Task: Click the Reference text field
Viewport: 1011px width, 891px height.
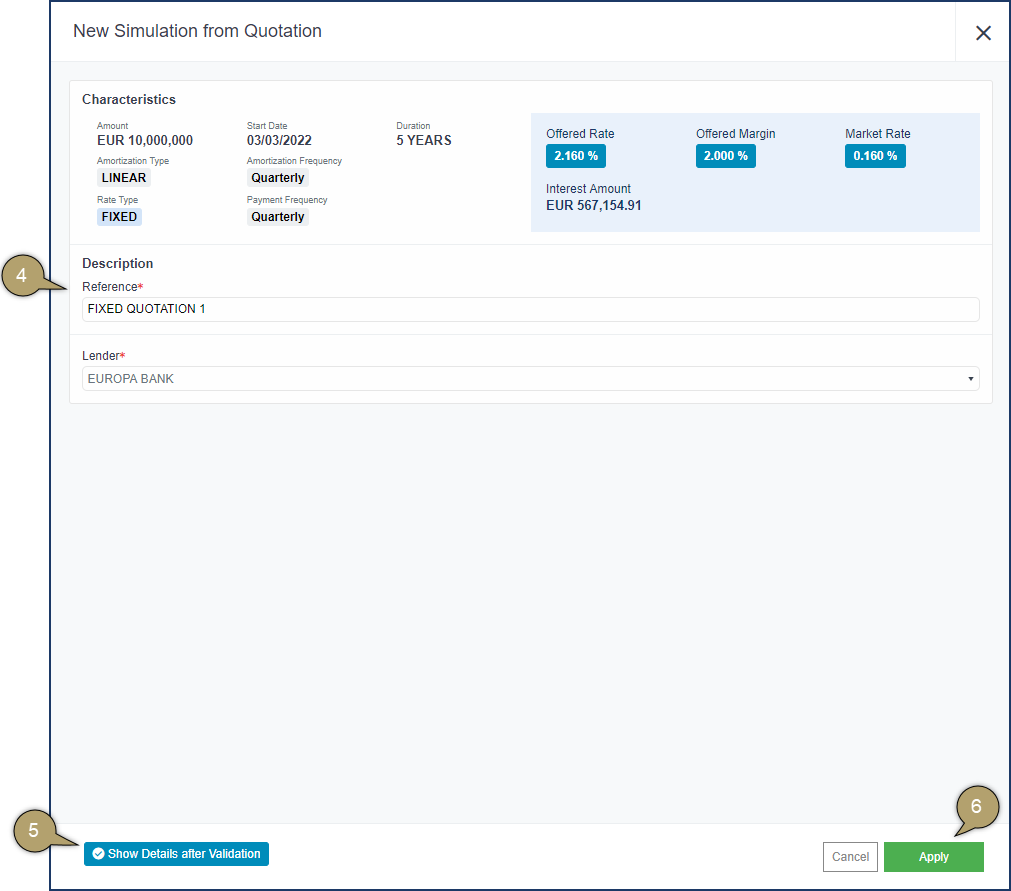Action: tap(530, 309)
